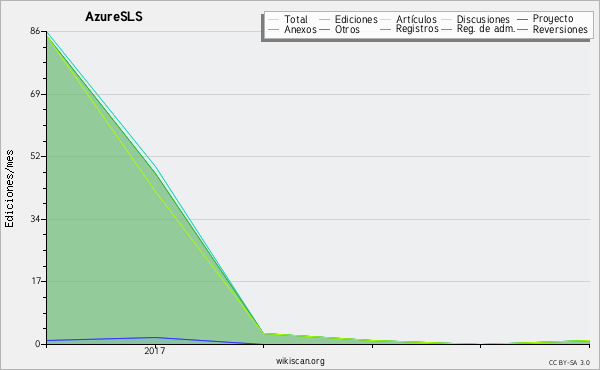Click the 69 y-axis value
This screenshot has height=370, width=600.
point(35,94)
